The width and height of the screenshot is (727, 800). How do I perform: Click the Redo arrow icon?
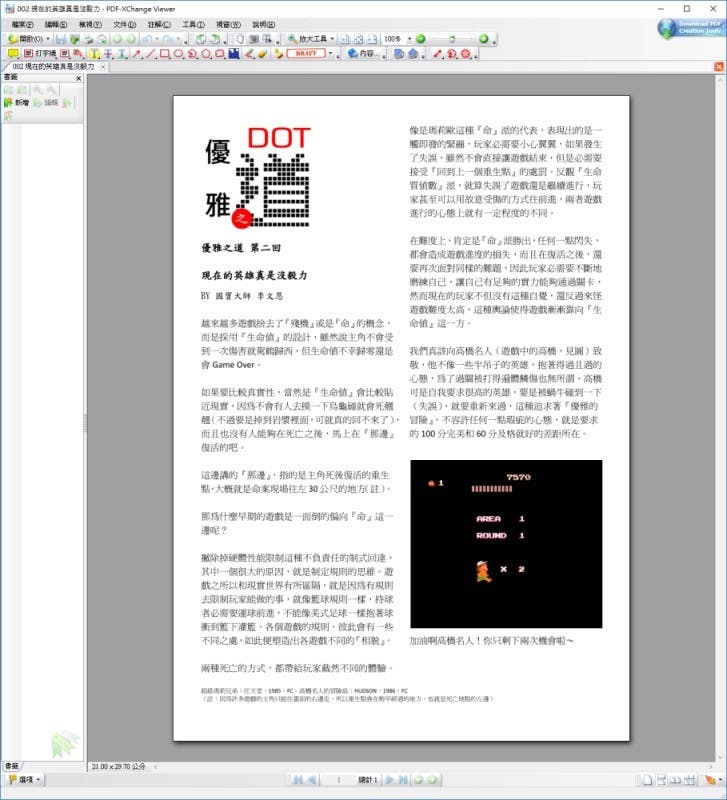click(168, 39)
